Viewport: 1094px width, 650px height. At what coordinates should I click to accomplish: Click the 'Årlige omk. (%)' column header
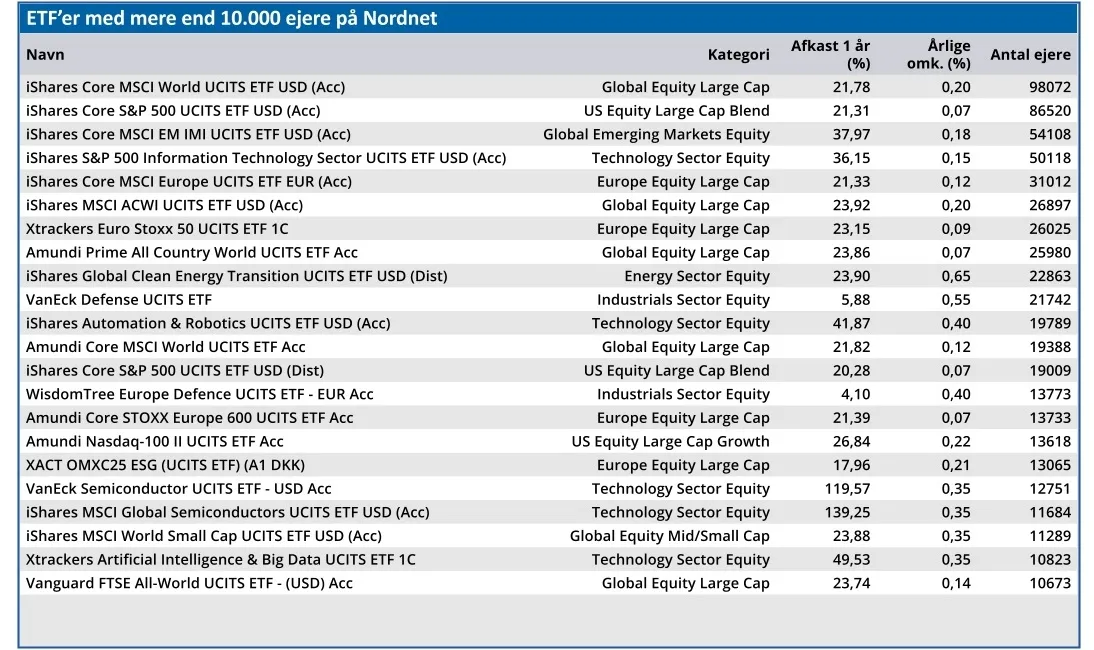[938, 54]
